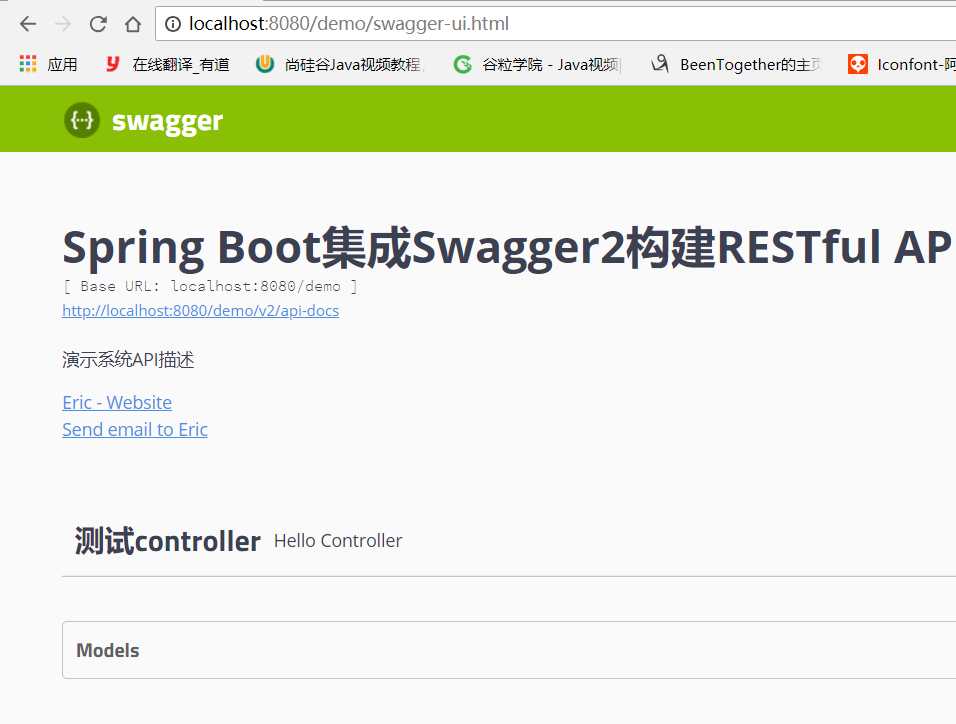956x724 pixels.
Task: Open 在线翻译_有道 bookmark
Action: point(180,64)
